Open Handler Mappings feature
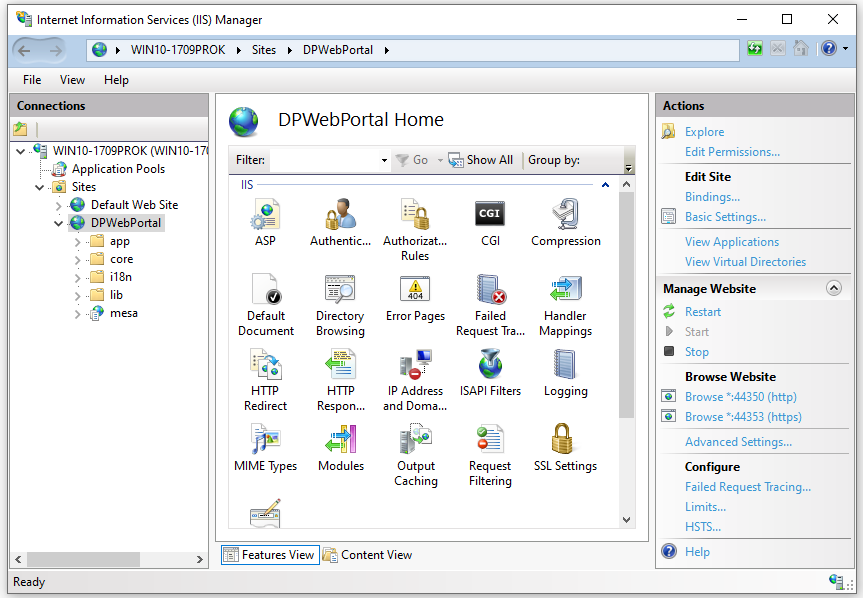Screen dimensions: 863x598 (565, 305)
